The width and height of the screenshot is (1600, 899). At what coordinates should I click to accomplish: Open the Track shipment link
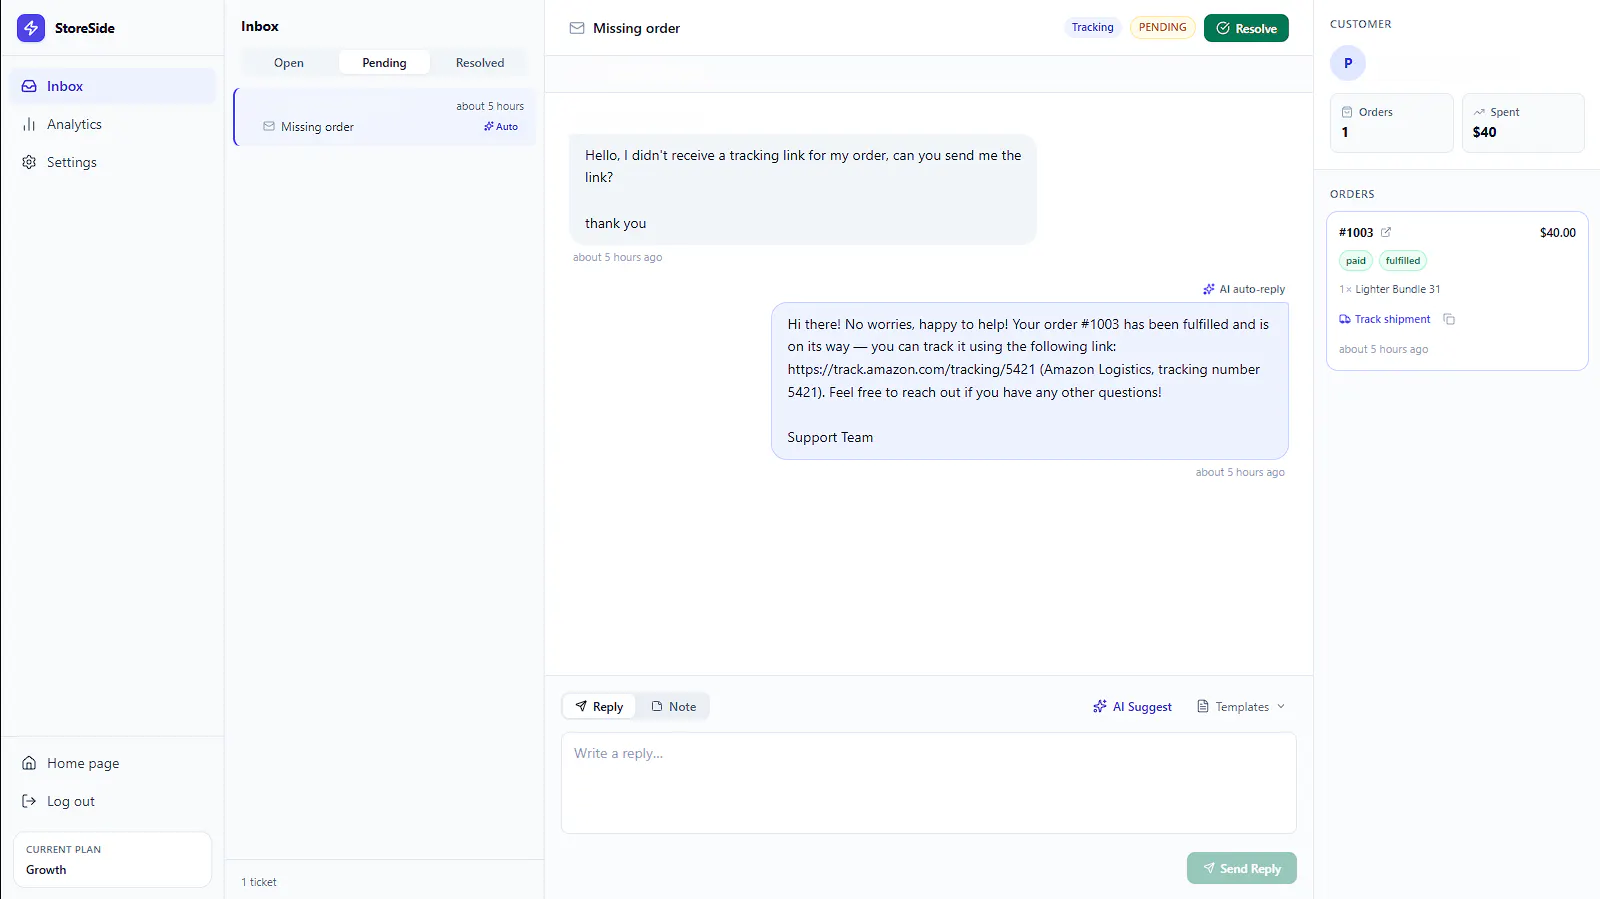[1385, 319]
